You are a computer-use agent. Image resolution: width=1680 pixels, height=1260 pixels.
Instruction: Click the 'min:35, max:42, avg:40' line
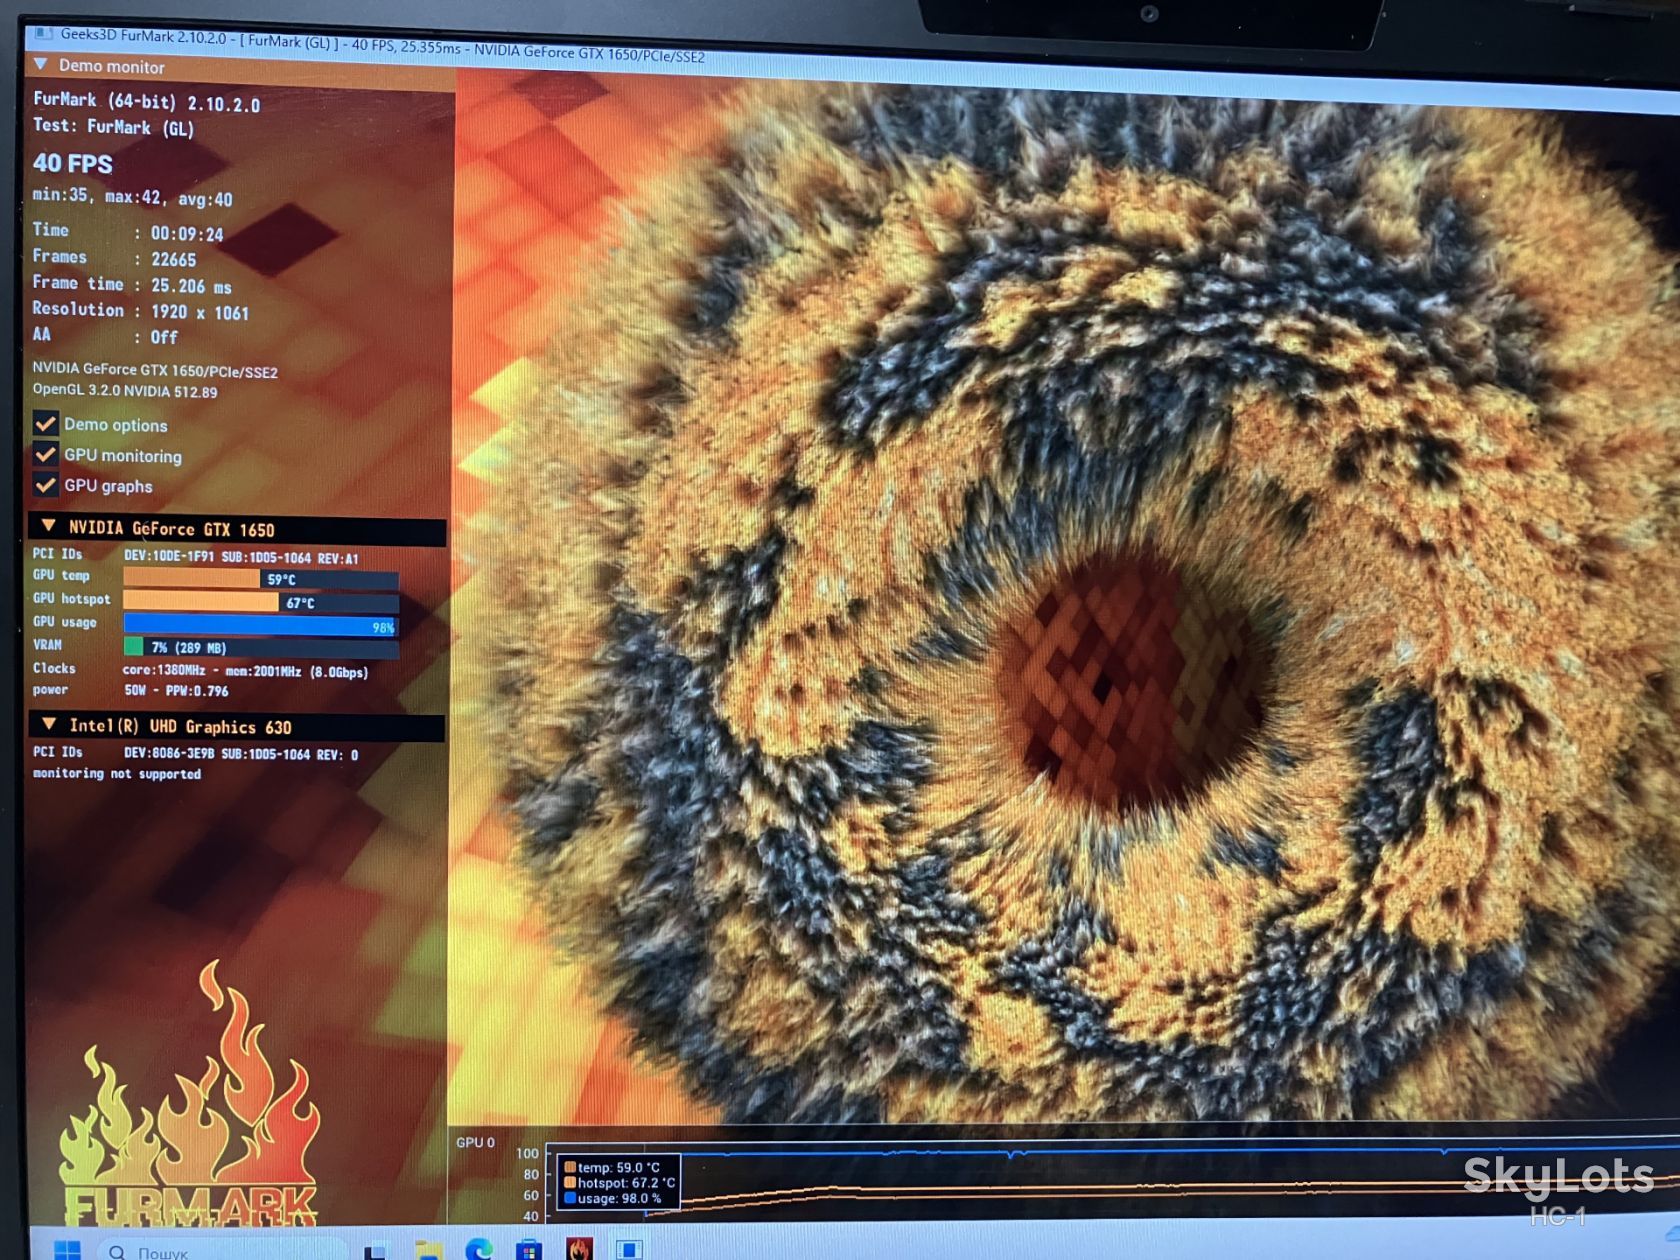[x=132, y=197]
